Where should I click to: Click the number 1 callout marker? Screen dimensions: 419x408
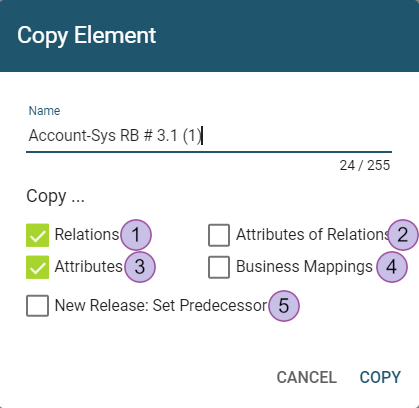(x=136, y=235)
